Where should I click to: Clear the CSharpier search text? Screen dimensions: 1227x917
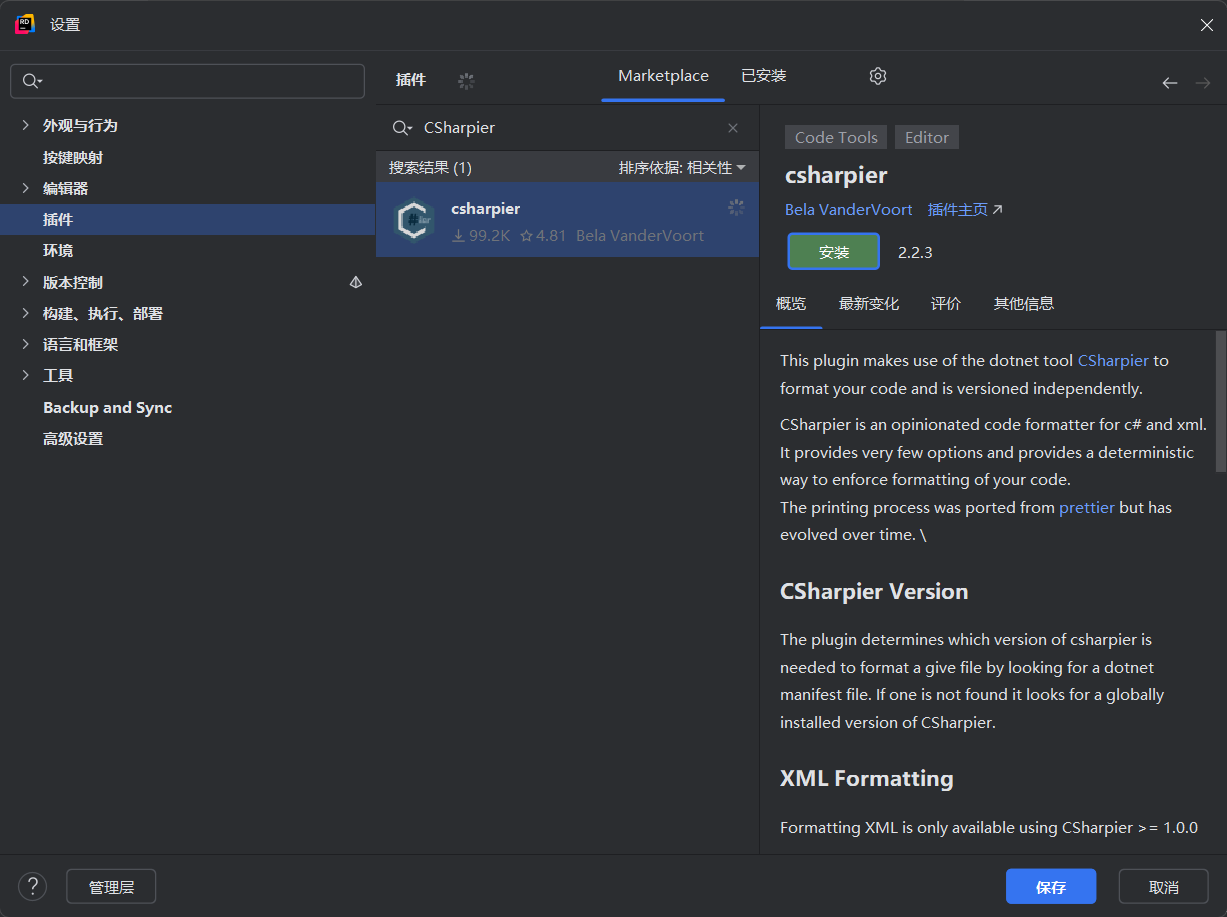[x=733, y=128]
